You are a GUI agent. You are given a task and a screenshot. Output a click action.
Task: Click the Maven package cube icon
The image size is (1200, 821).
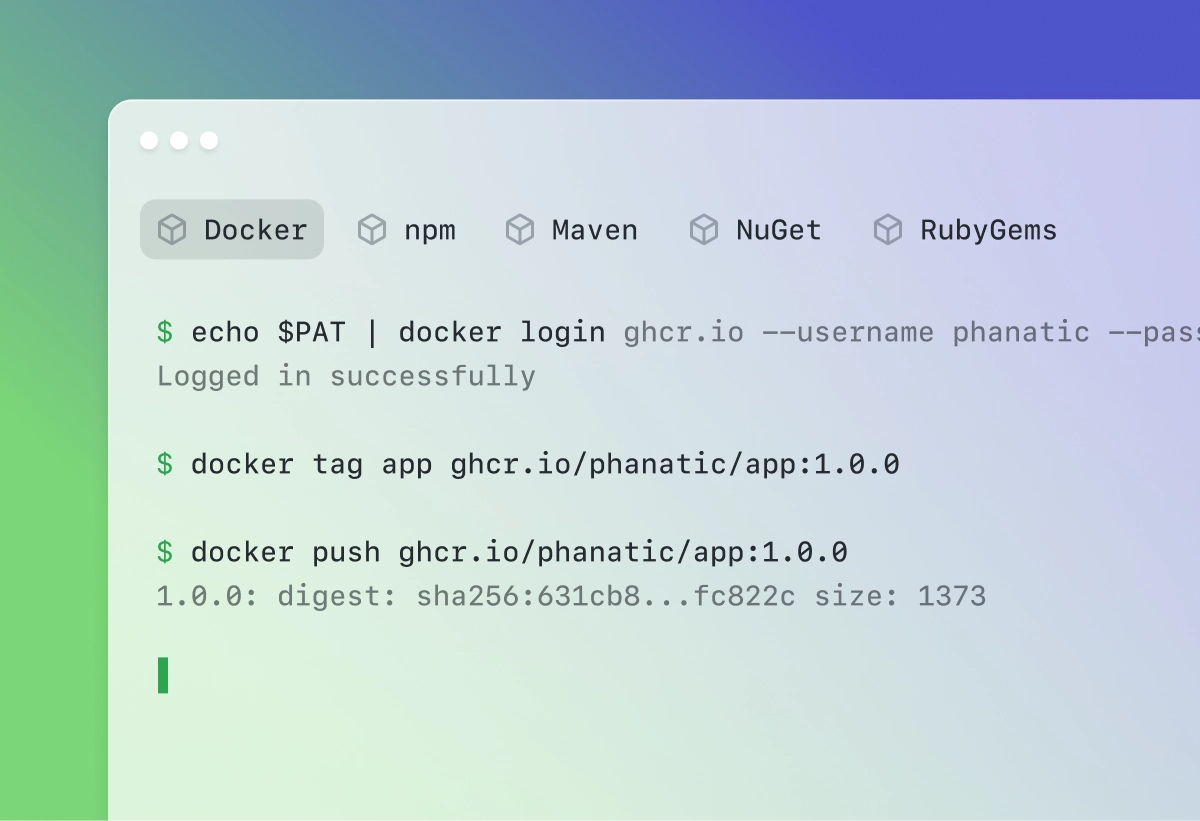pos(520,230)
